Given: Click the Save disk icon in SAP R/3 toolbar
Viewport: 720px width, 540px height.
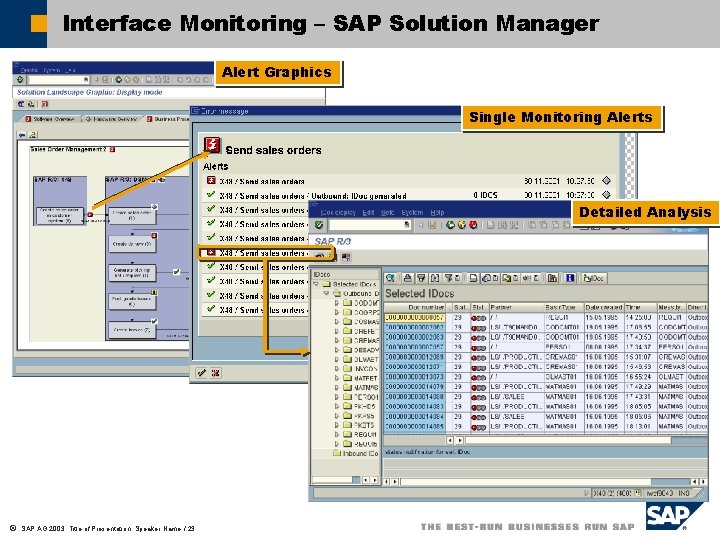Looking at the screenshot, I should (x=432, y=225).
